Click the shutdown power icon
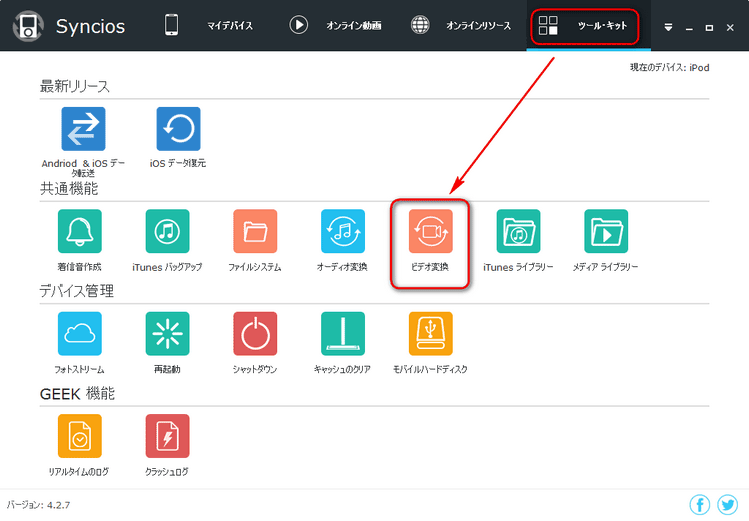 click(x=255, y=334)
